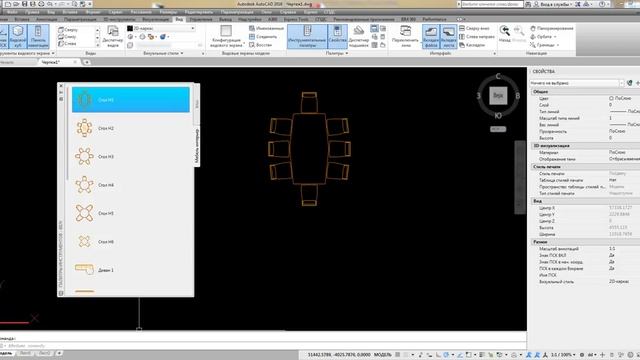Toggle Инструментальные палитры panel
The width and height of the screenshot is (640, 360).
[x=307, y=37]
